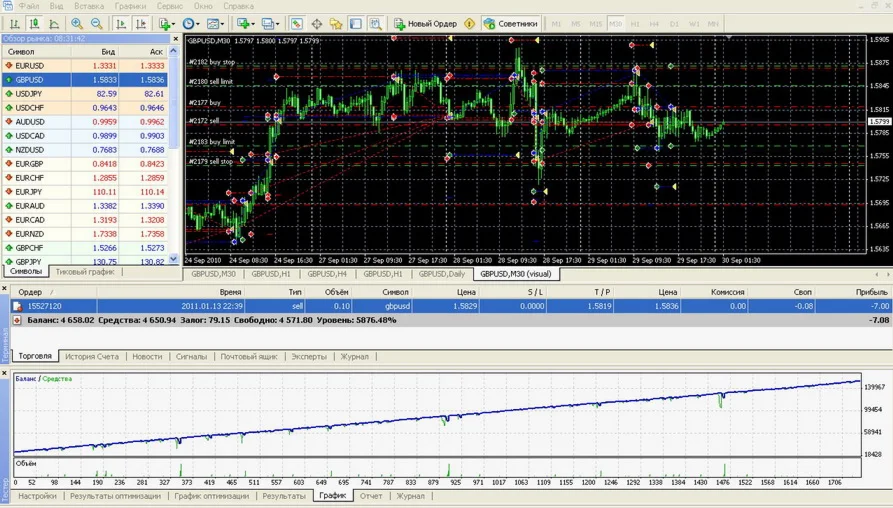Open the chart templates dropdown

point(214,24)
